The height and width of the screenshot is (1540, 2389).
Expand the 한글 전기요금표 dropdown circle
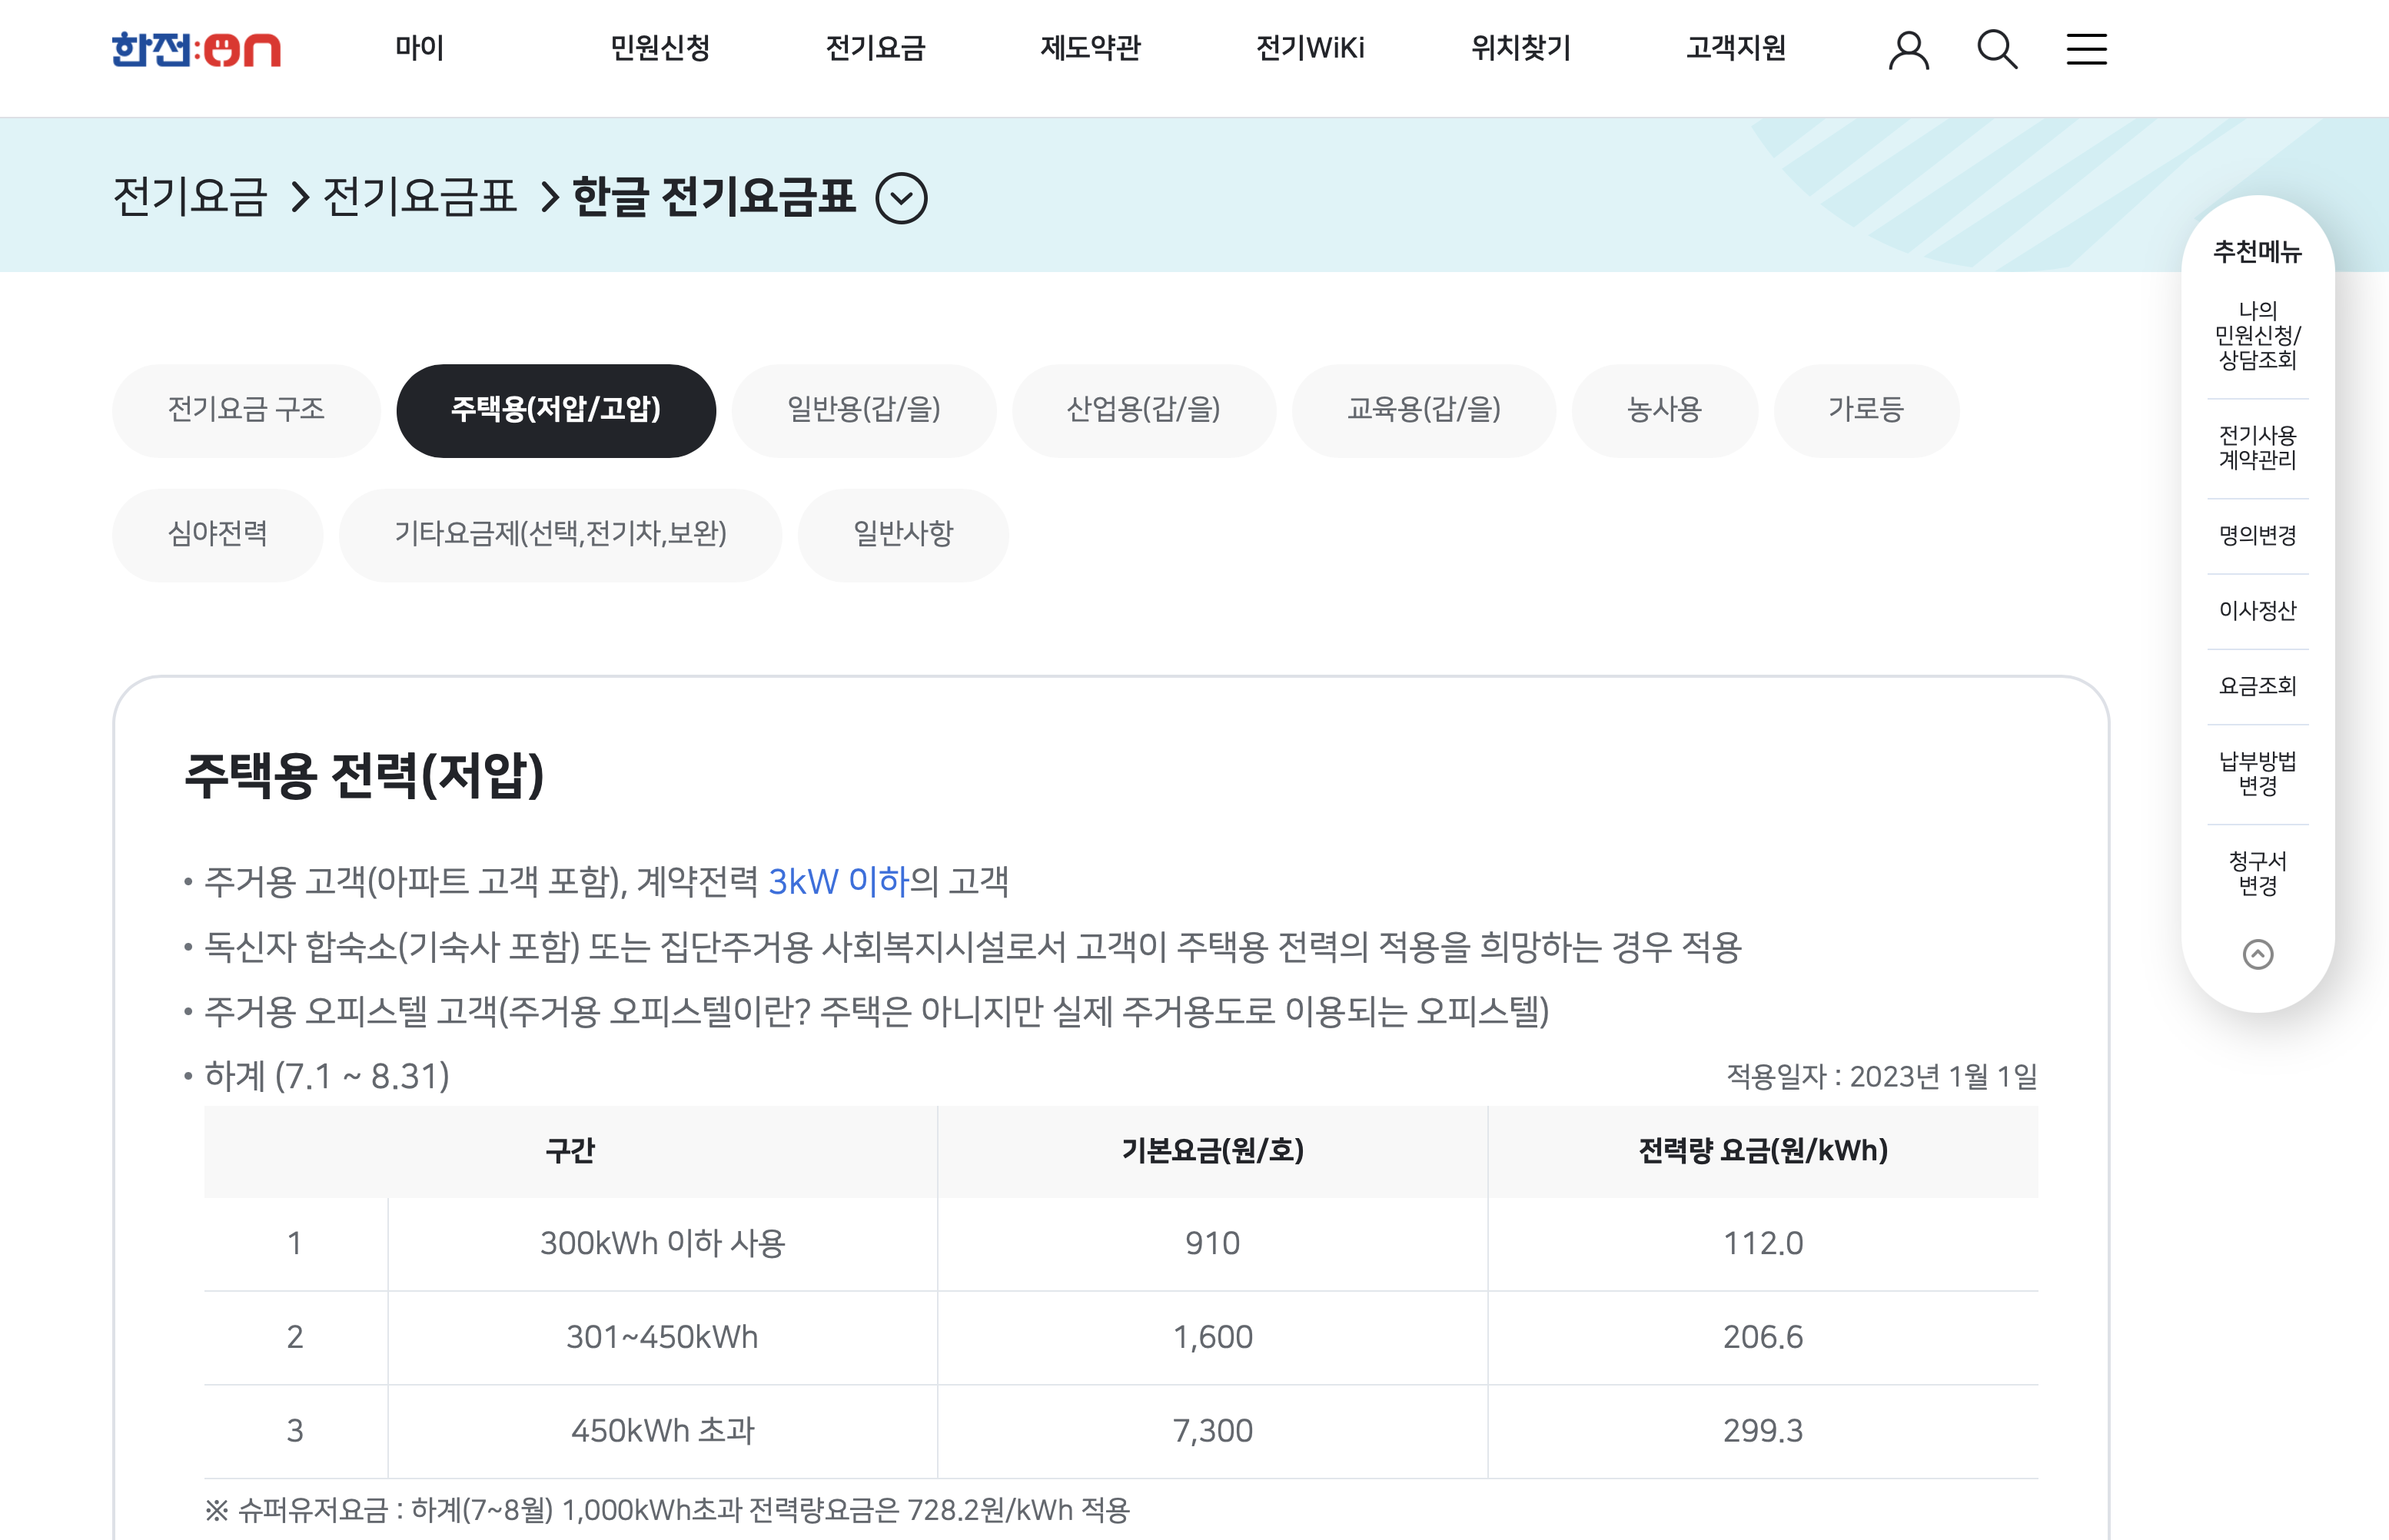pyautogui.click(x=901, y=198)
